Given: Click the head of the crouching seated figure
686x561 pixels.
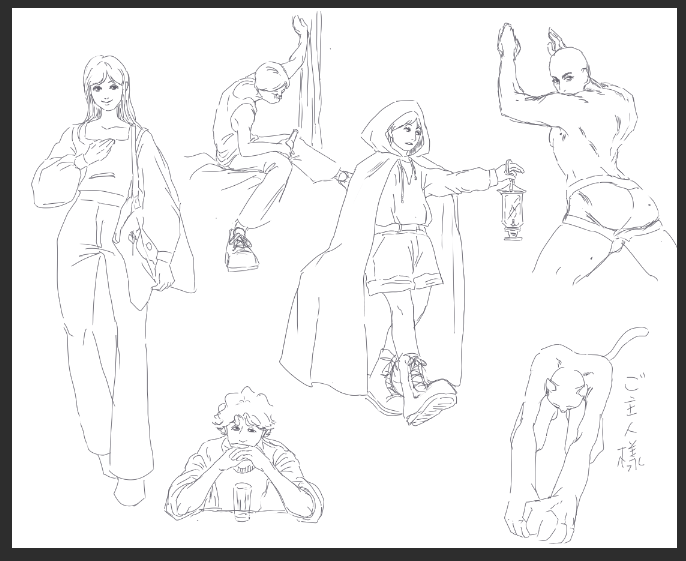Looking at the screenshot, I should click(x=271, y=82).
